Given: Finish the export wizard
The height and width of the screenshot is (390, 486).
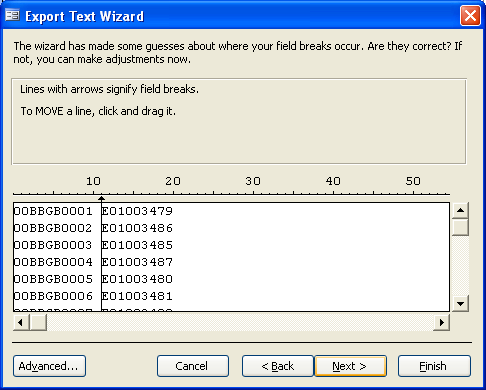Looking at the screenshot, I should [434, 366].
